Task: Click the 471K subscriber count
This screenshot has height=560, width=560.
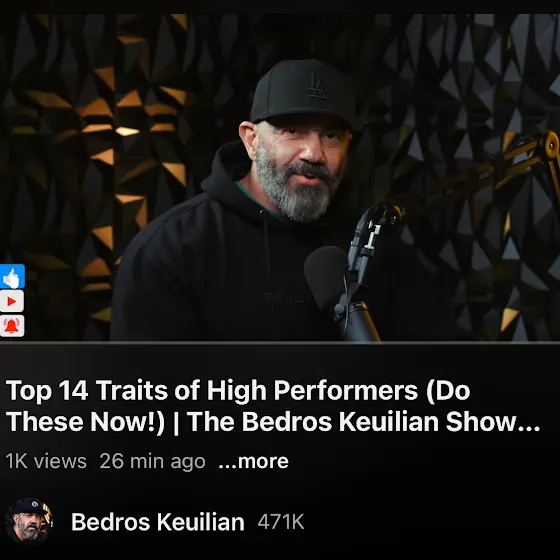Action: [x=281, y=522]
